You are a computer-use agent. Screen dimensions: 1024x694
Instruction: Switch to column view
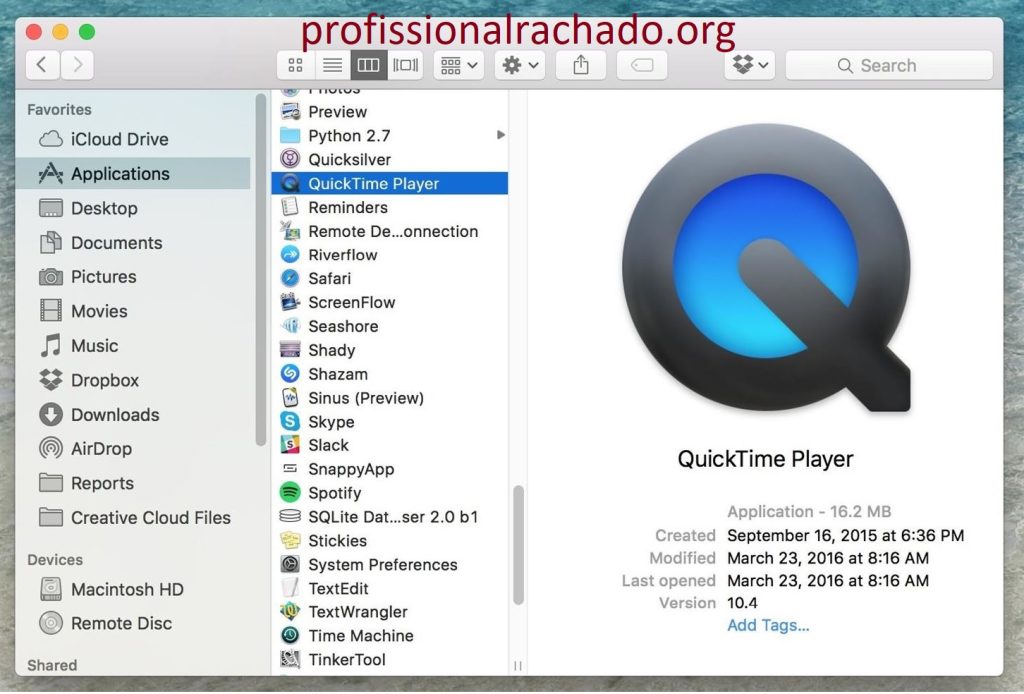368,65
